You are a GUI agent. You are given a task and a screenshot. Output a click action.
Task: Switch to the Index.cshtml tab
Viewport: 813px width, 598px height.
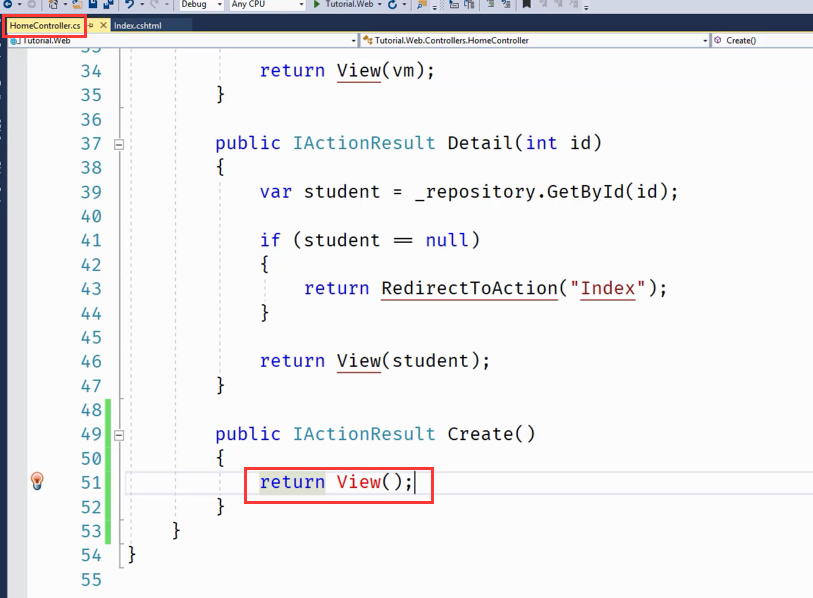pyautogui.click(x=137, y=25)
